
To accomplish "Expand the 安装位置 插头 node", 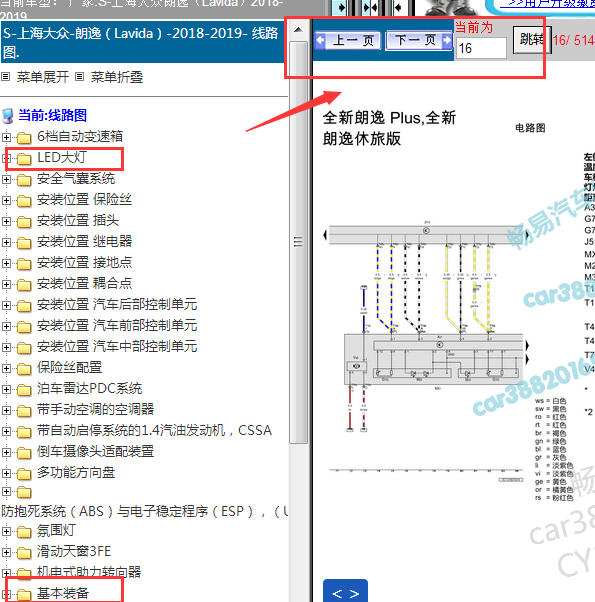I will (6, 221).
